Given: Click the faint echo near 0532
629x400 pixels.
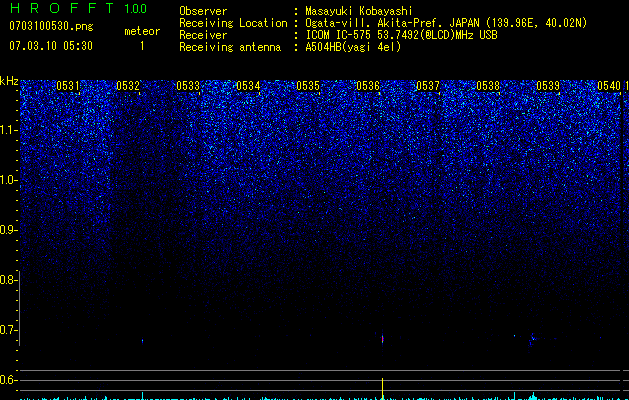Looking at the screenshot, I should tap(142, 341).
